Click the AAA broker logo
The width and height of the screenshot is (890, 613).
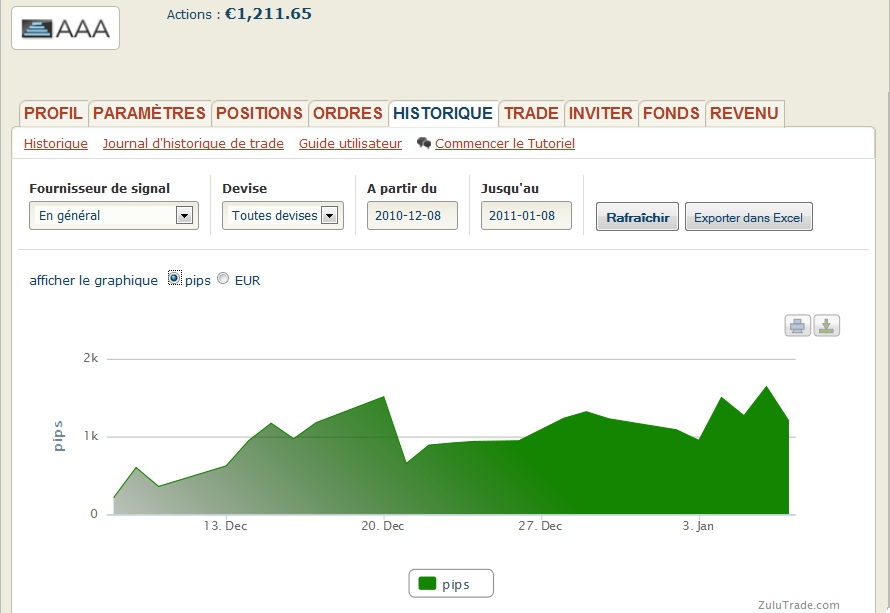tap(65, 28)
